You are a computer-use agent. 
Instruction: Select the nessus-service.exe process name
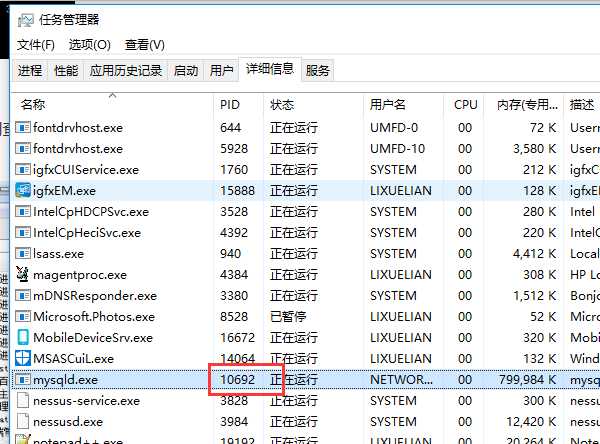[x=86, y=401]
